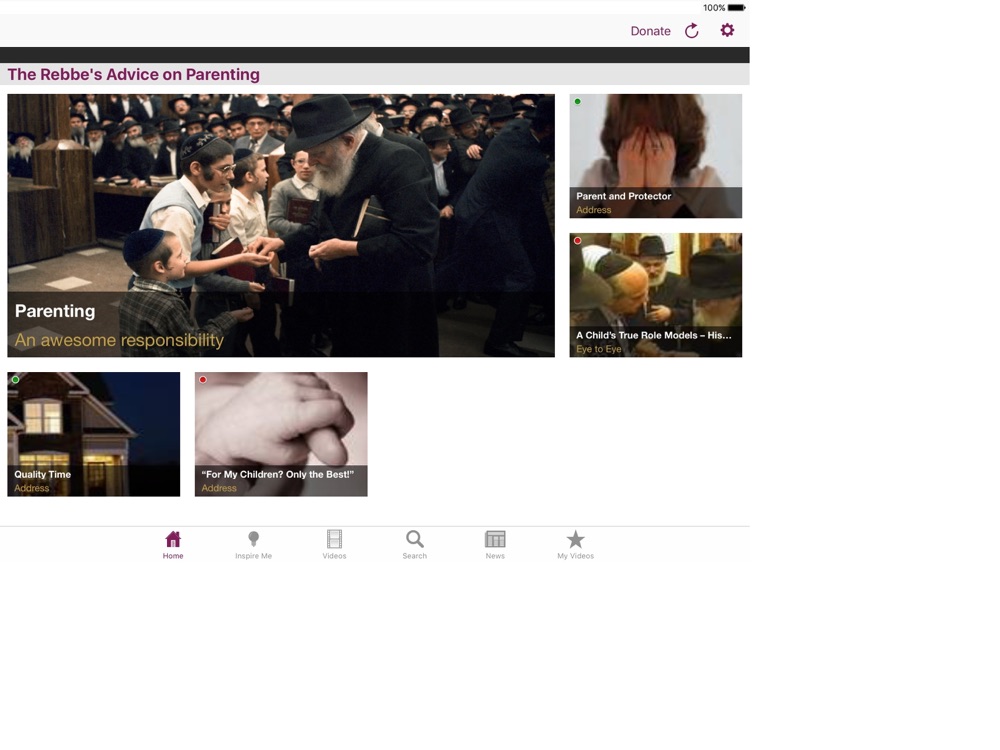Open the large Parenting featured image

pos(281,225)
